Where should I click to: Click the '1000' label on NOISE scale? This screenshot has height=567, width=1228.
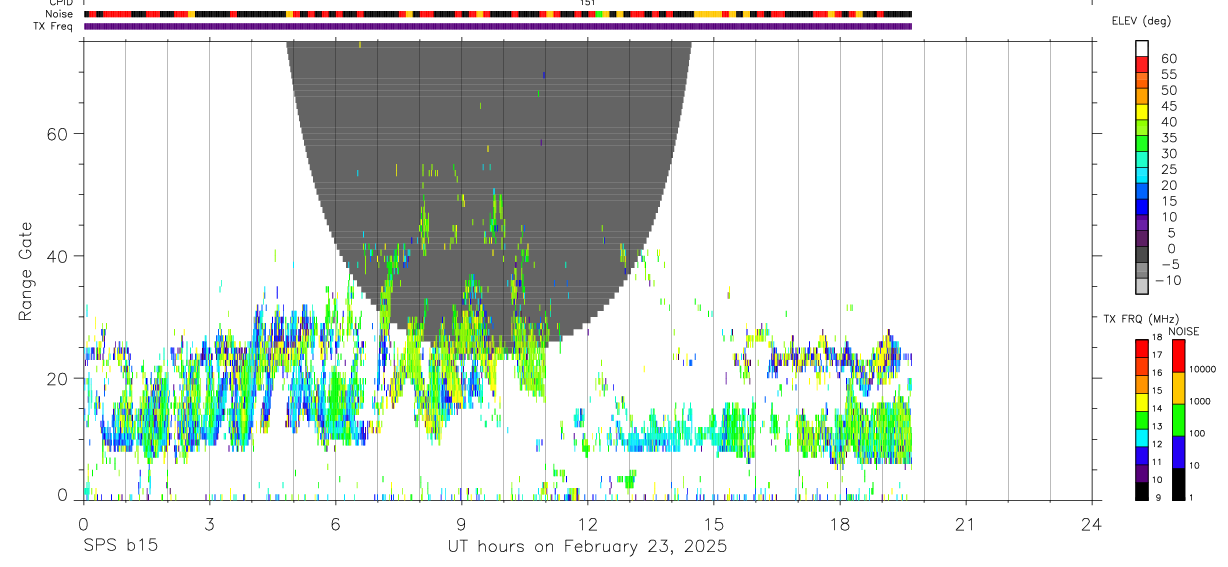[x=1200, y=401]
